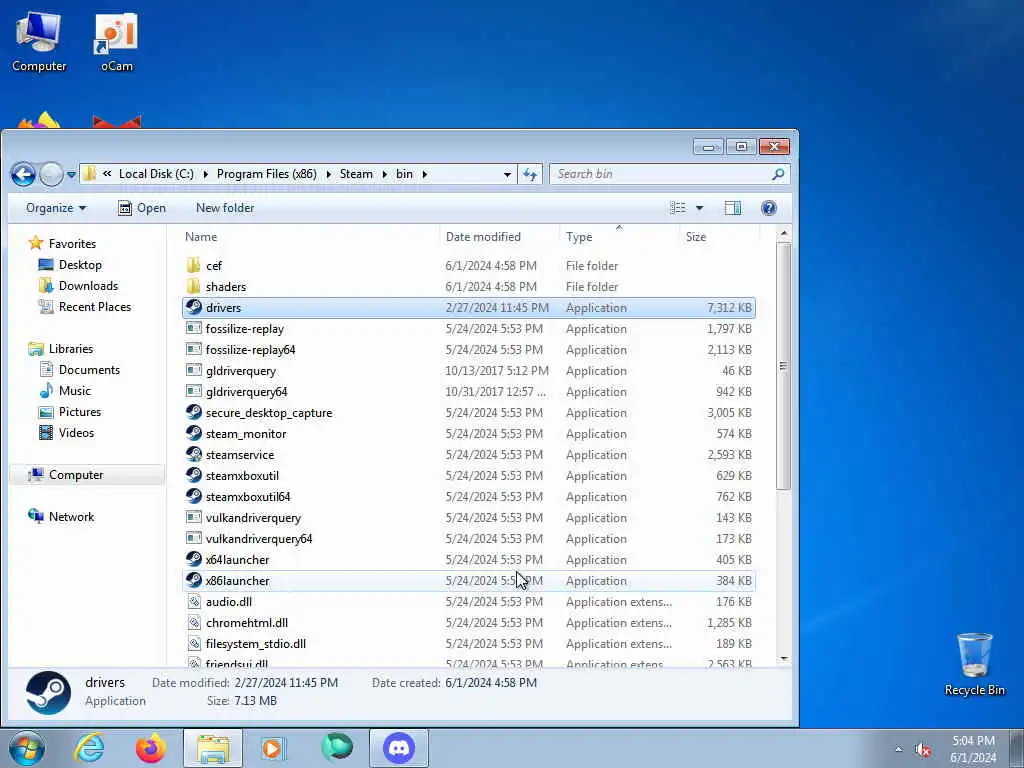
Task: Launch Firefox from the taskbar
Action: click(x=150, y=748)
